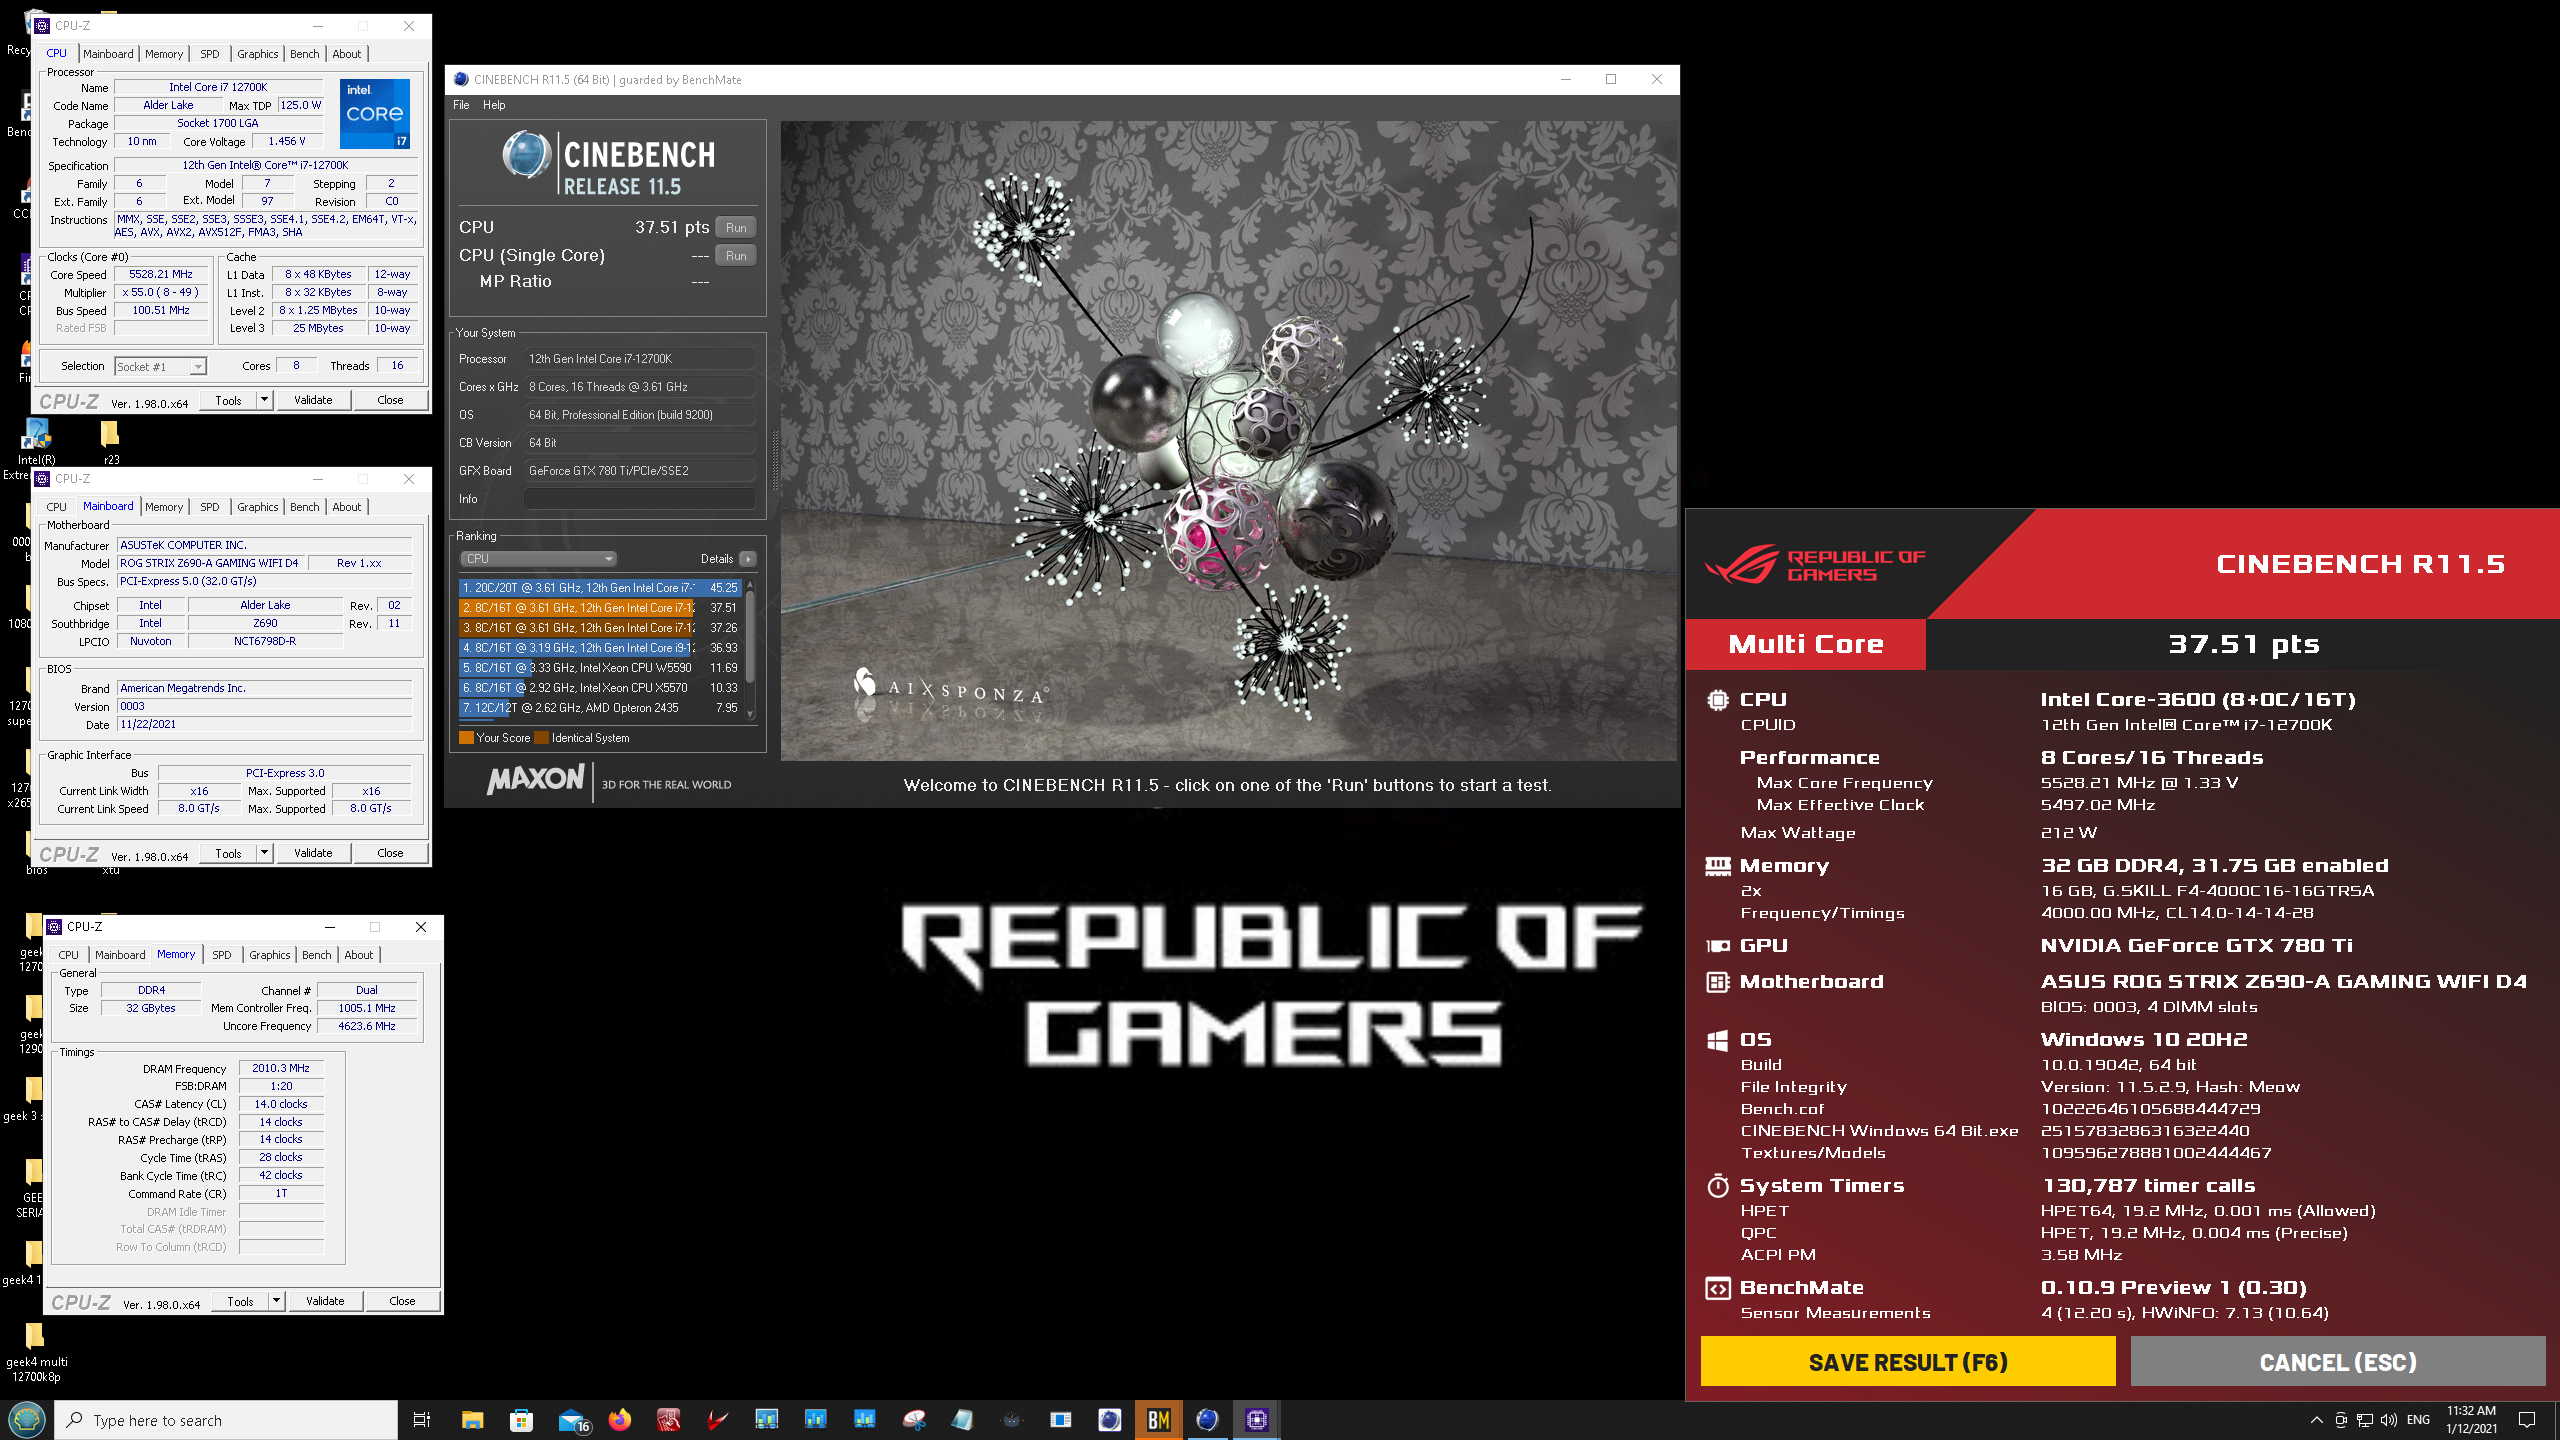Open File Explorer from the taskbar
Screen dimensions: 2560x1440
click(472, 1419)
